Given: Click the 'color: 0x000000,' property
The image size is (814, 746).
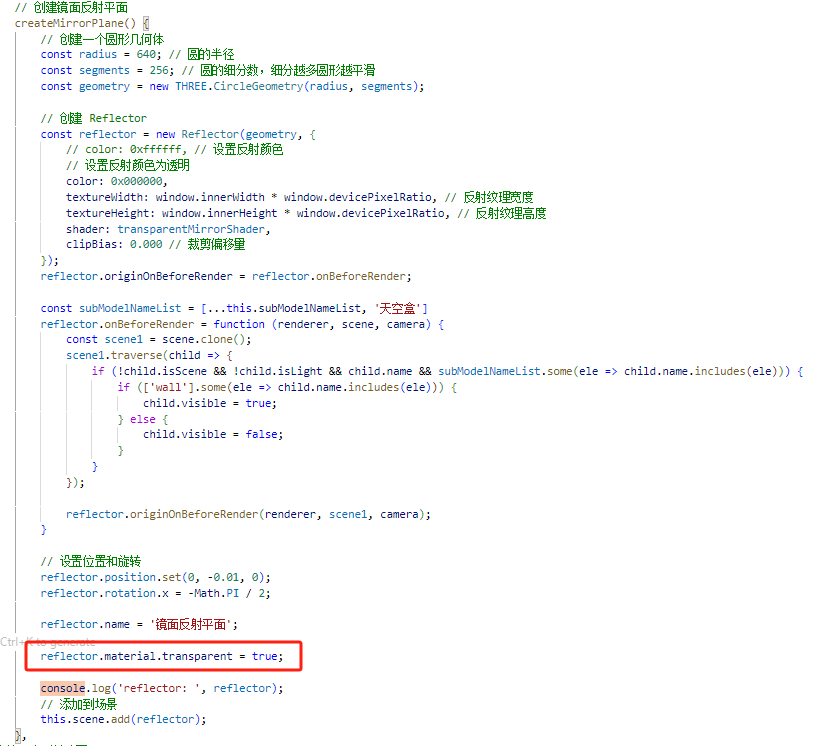Looking at the screenshot, I should pos(117,182).
